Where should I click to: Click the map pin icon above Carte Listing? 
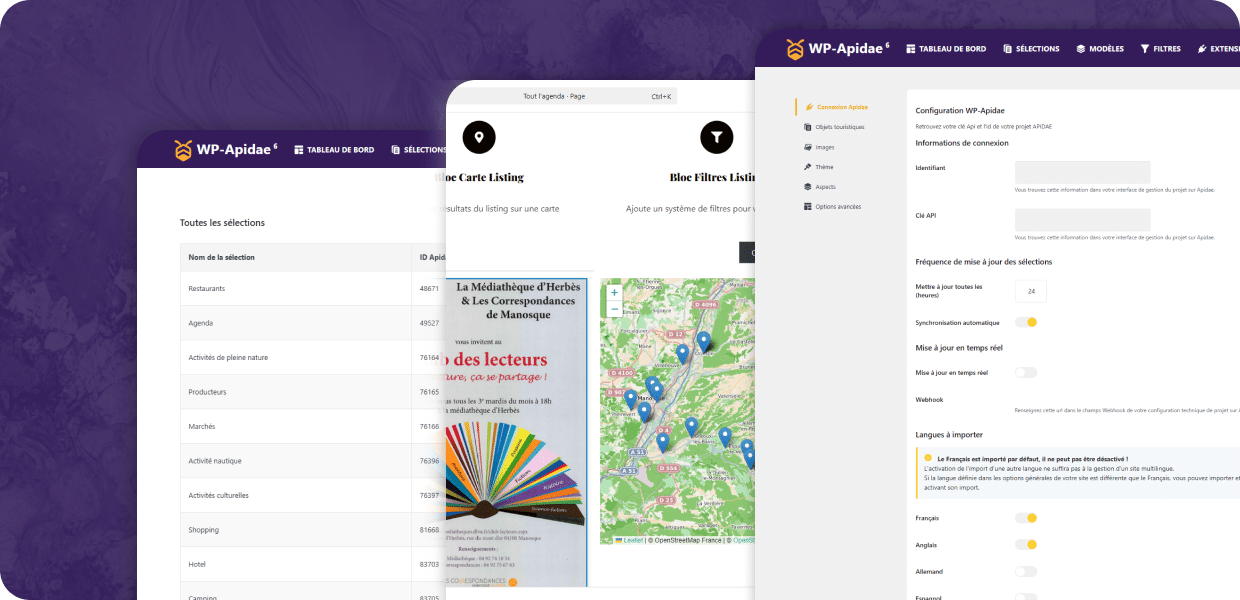click(x=479, y=137)
